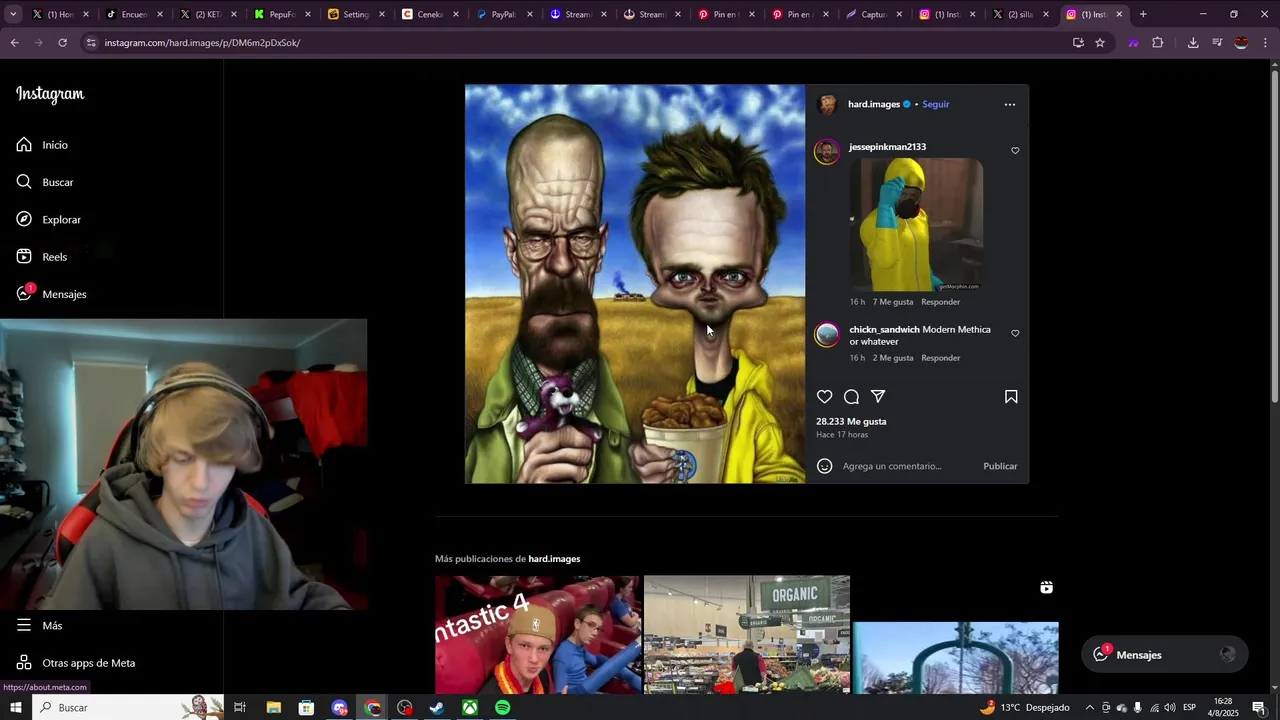Viewport: 1280px width, 720px height.
Task: Open the volume control in system tray
Action: pyautogui.click(x=1169, y=707)
